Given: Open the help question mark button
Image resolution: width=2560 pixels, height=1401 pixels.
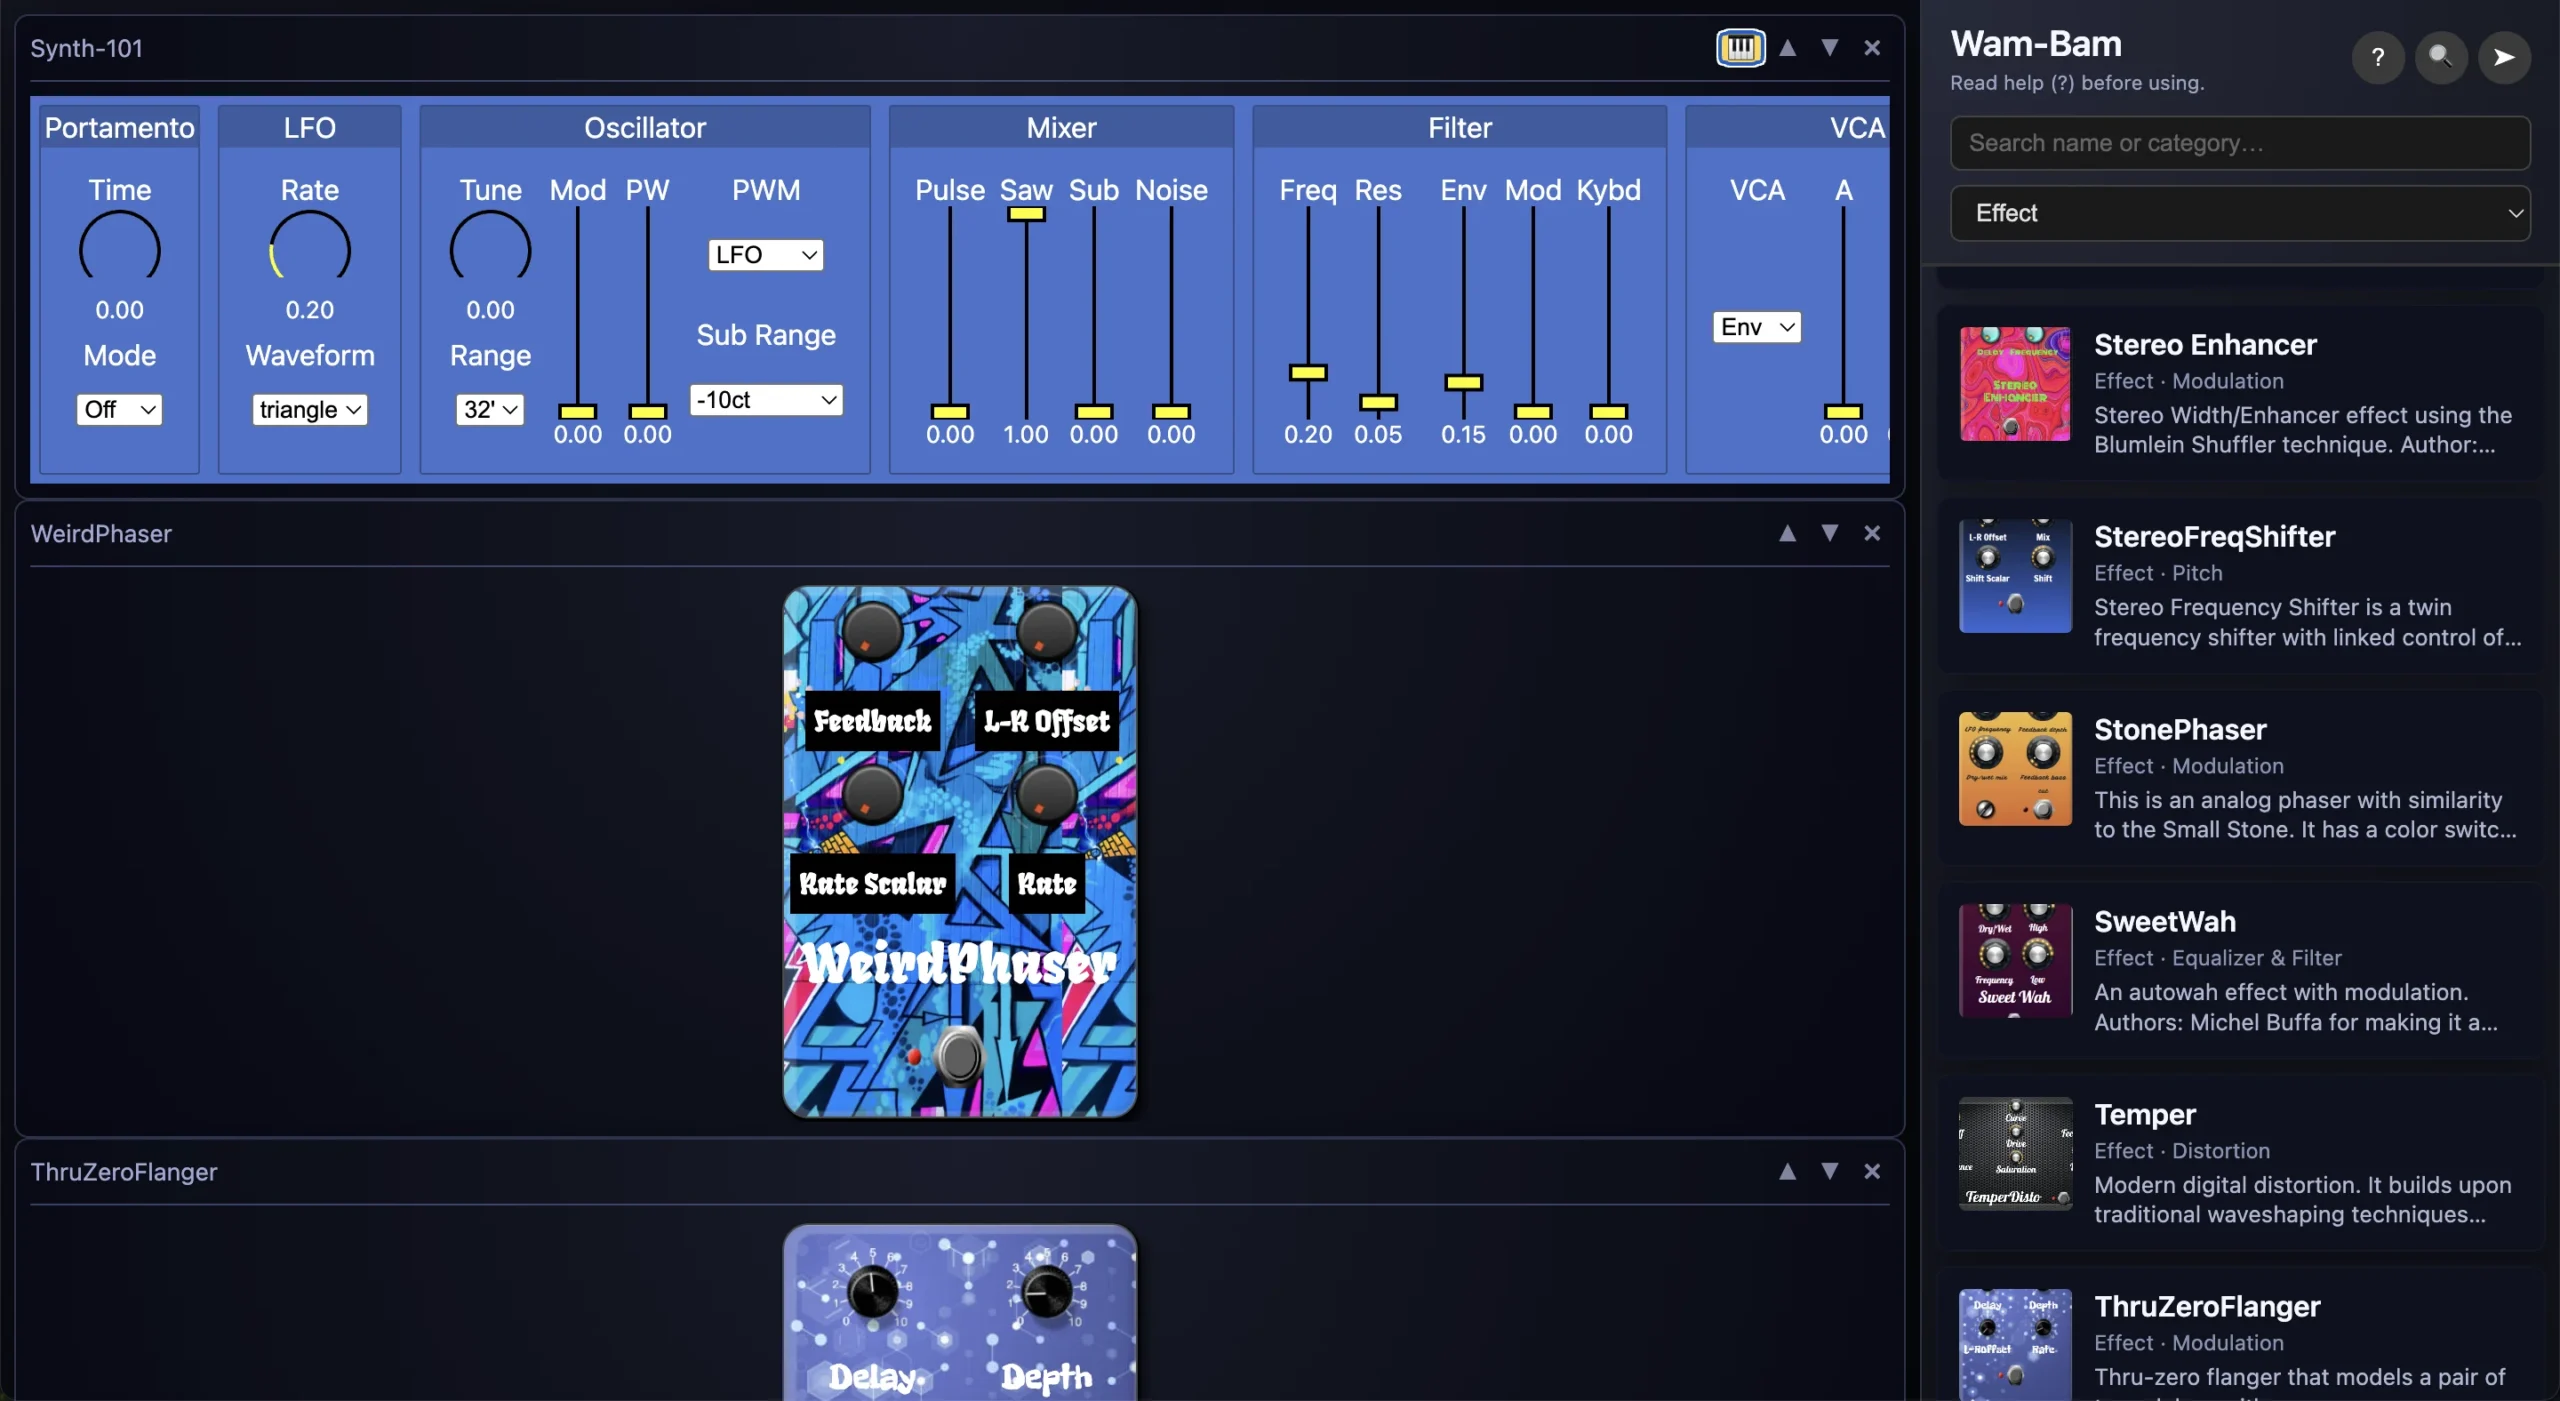Looking at the screenshot, I should (x=2377, y=58).
